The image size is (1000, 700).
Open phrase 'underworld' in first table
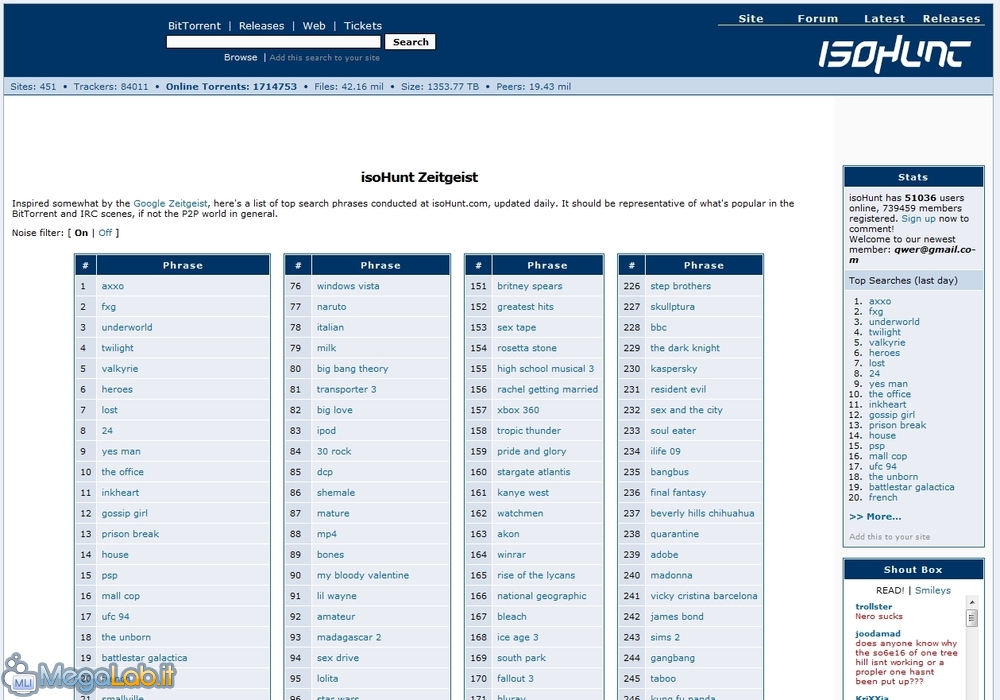tap(127, 327)
